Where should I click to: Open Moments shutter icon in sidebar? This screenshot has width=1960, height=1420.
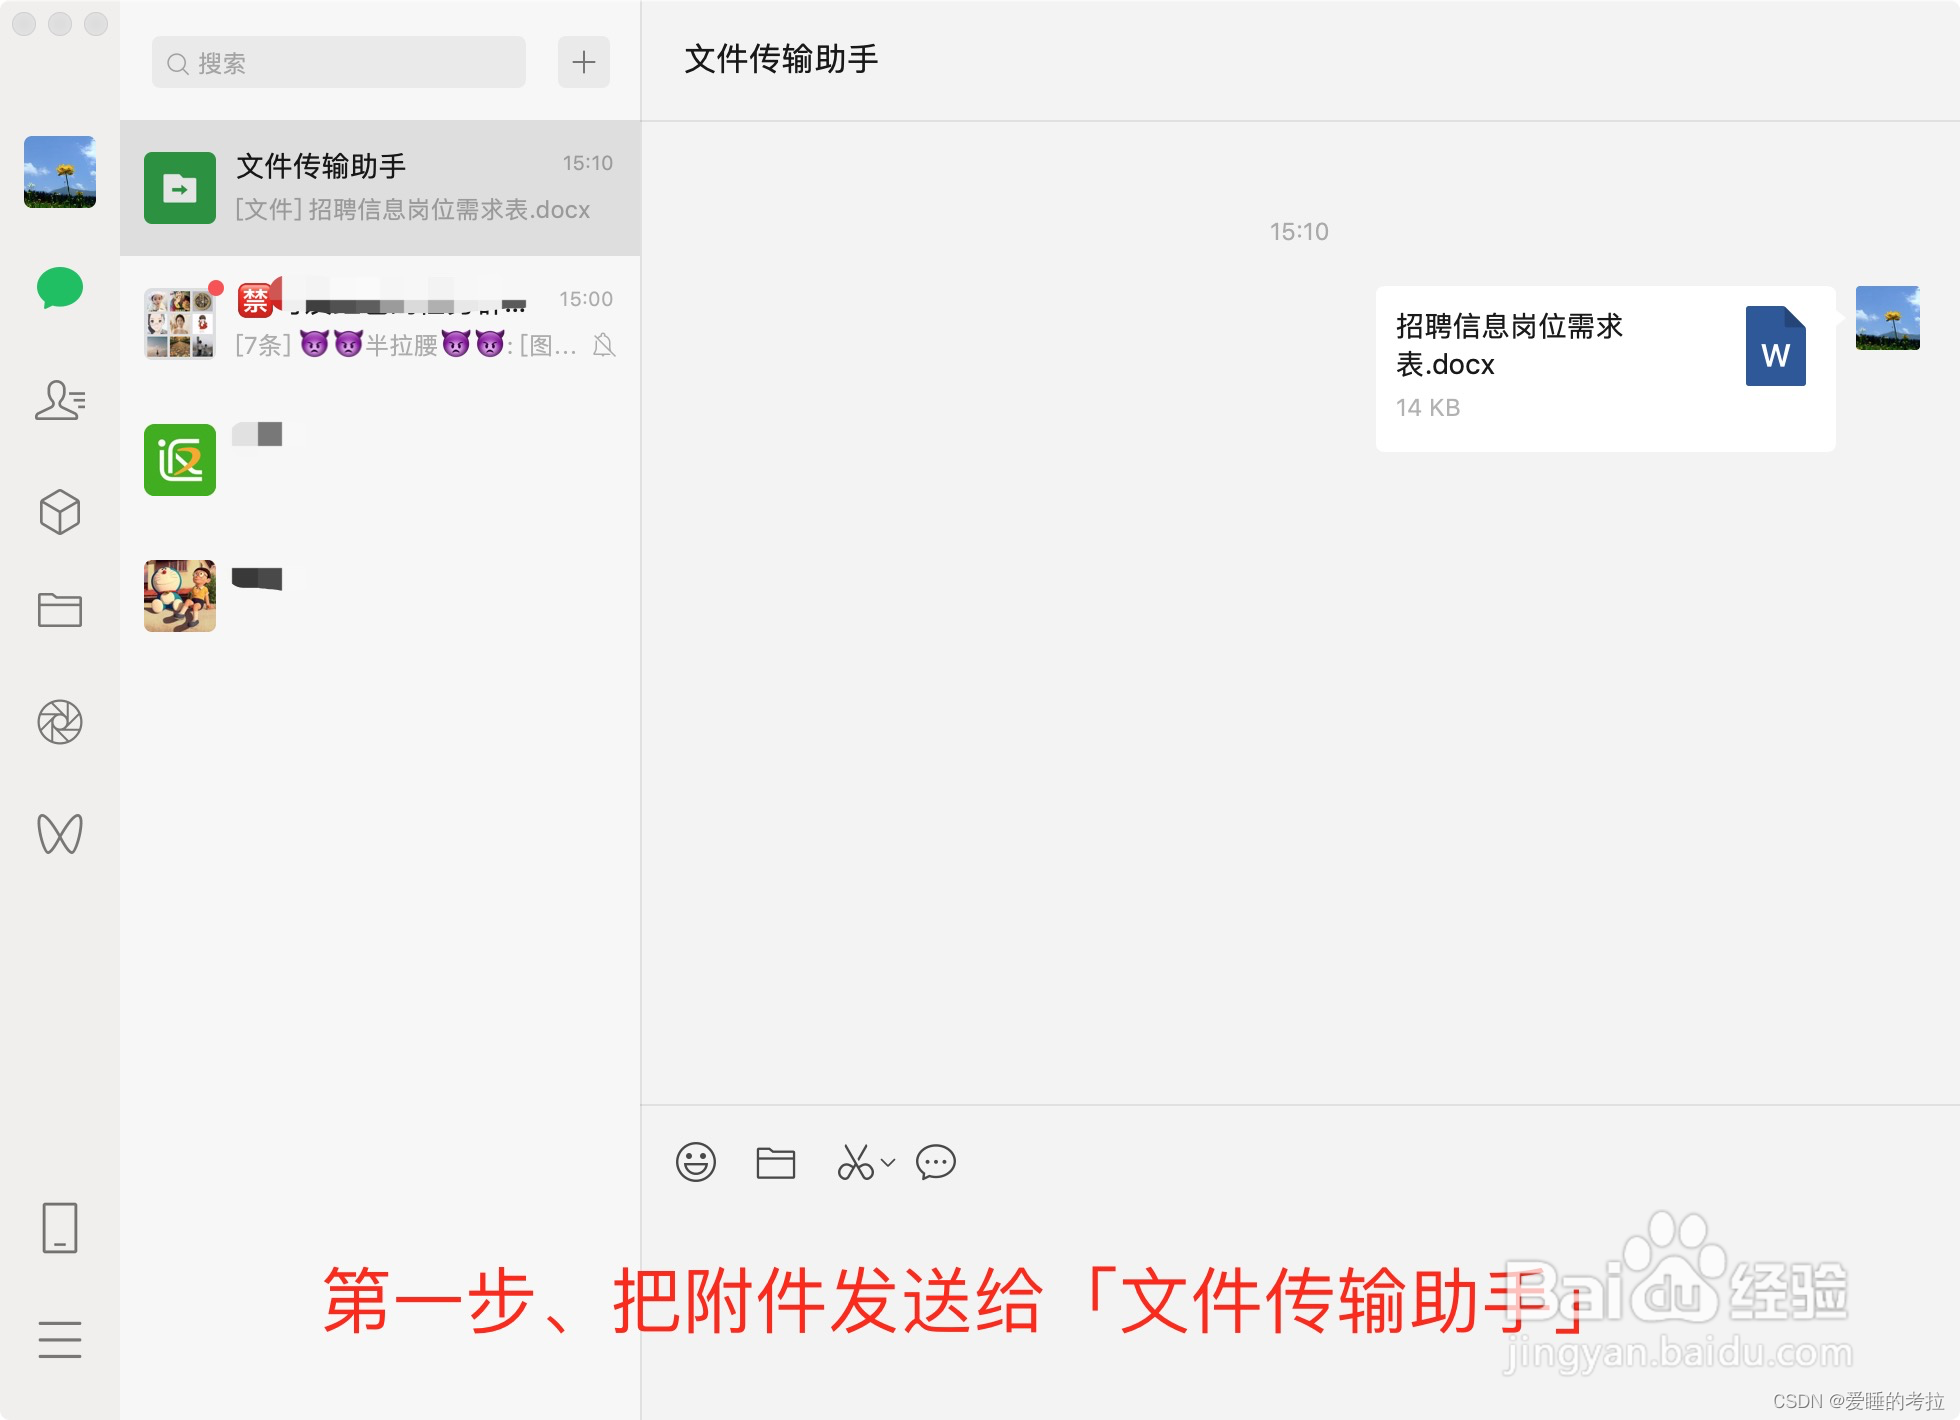tap(60, 722)
